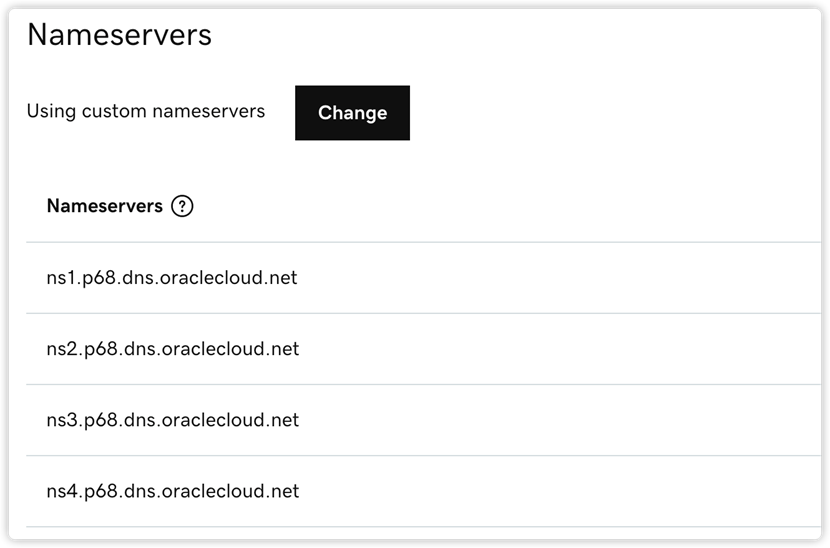Change the custom nameservers configuration

pos(352,113)
